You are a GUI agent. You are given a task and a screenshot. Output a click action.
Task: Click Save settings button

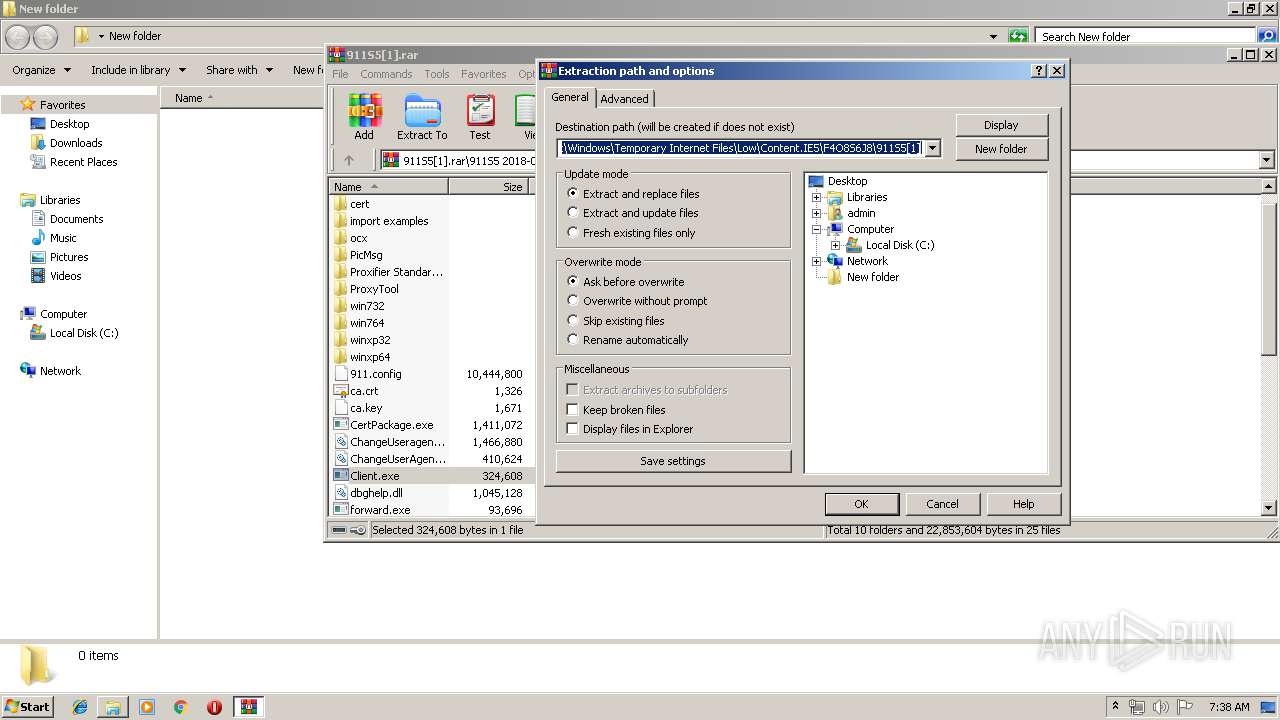point(673,461)
